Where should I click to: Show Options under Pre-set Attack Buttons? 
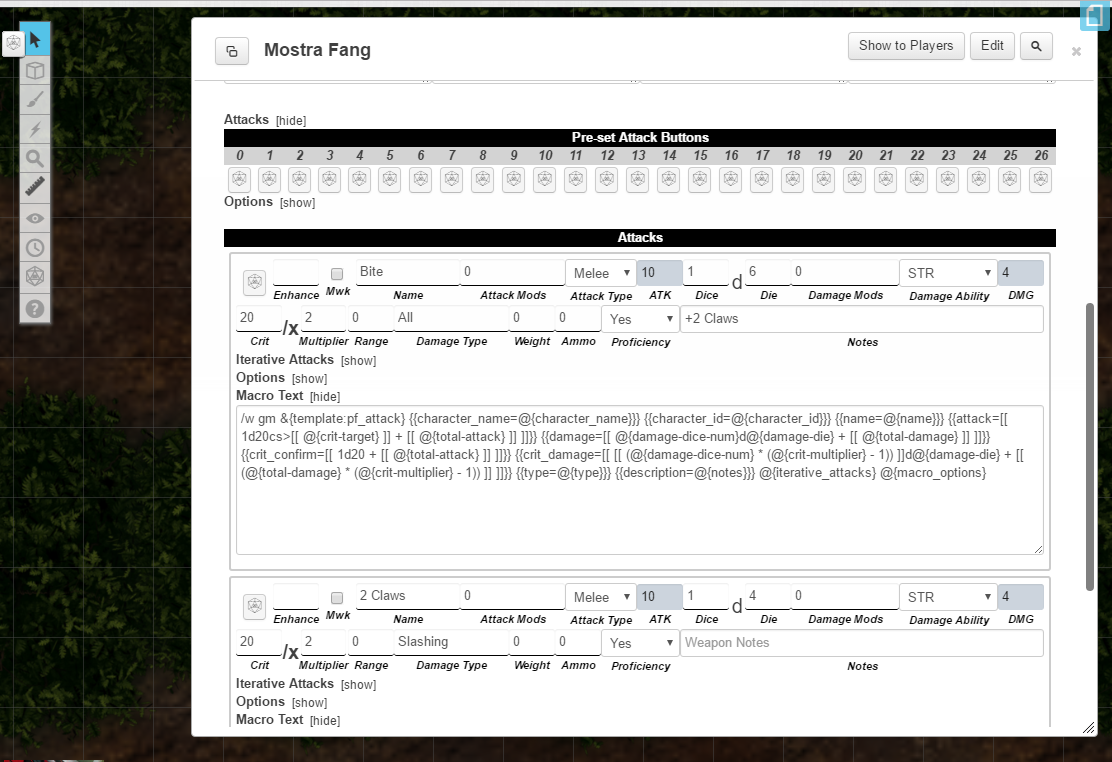297,203
